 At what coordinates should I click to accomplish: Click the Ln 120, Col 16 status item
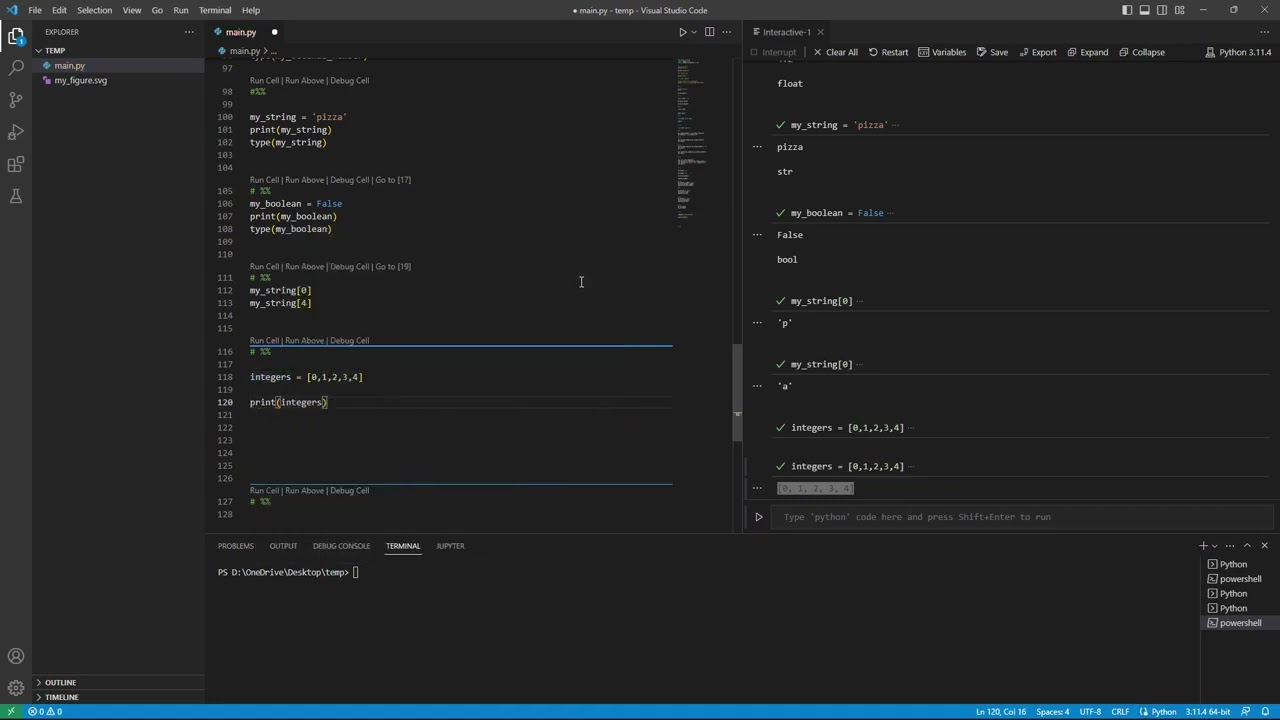[1001, 712]
